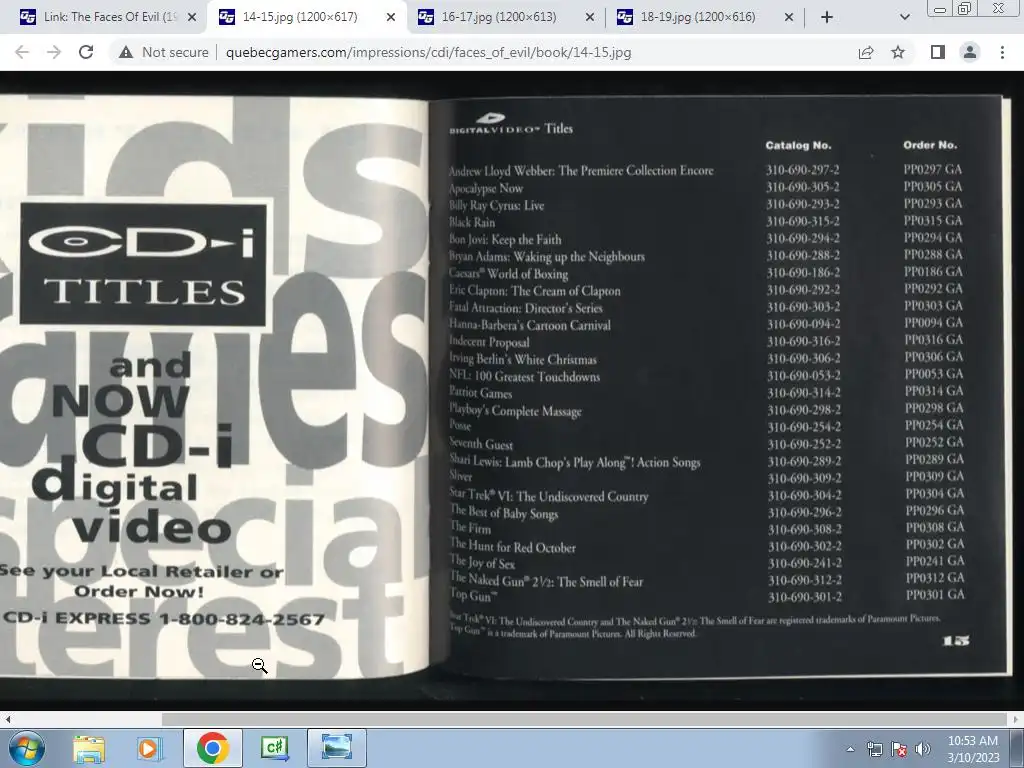
Task: Favicon of the 18-19.jpg tab
Action: pos(624,17)
